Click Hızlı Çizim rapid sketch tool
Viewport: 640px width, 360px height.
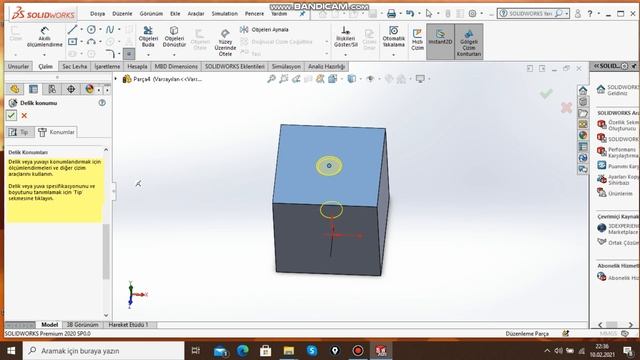tap(417, 39)
